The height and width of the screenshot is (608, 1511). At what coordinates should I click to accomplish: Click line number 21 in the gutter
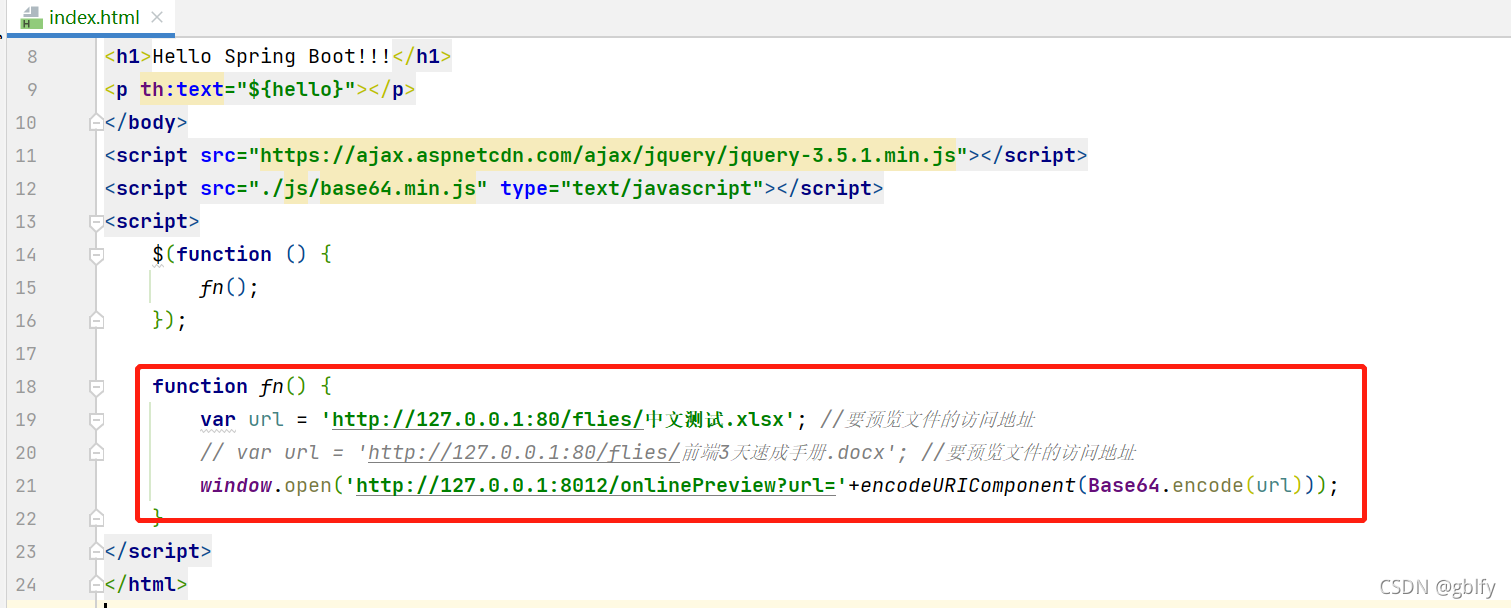click(x=27, y=486)
